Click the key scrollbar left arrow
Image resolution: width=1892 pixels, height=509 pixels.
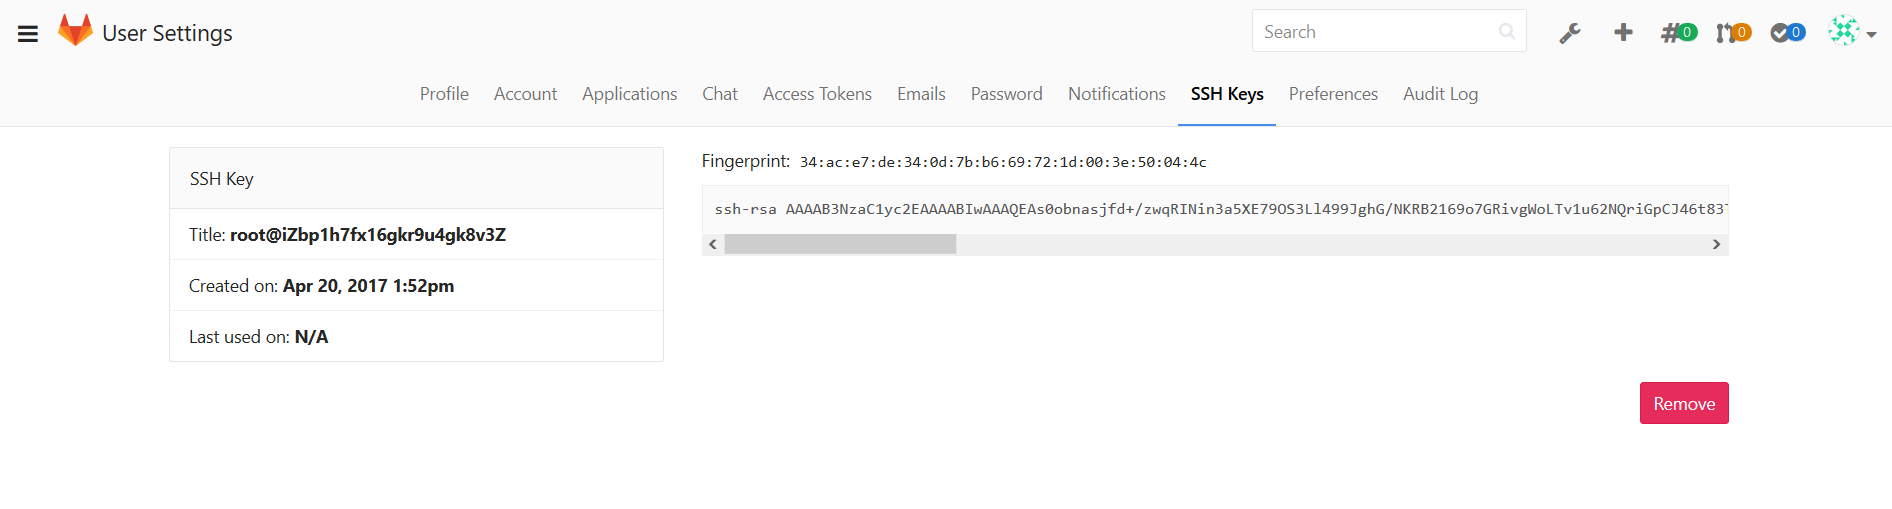[713, 245]
